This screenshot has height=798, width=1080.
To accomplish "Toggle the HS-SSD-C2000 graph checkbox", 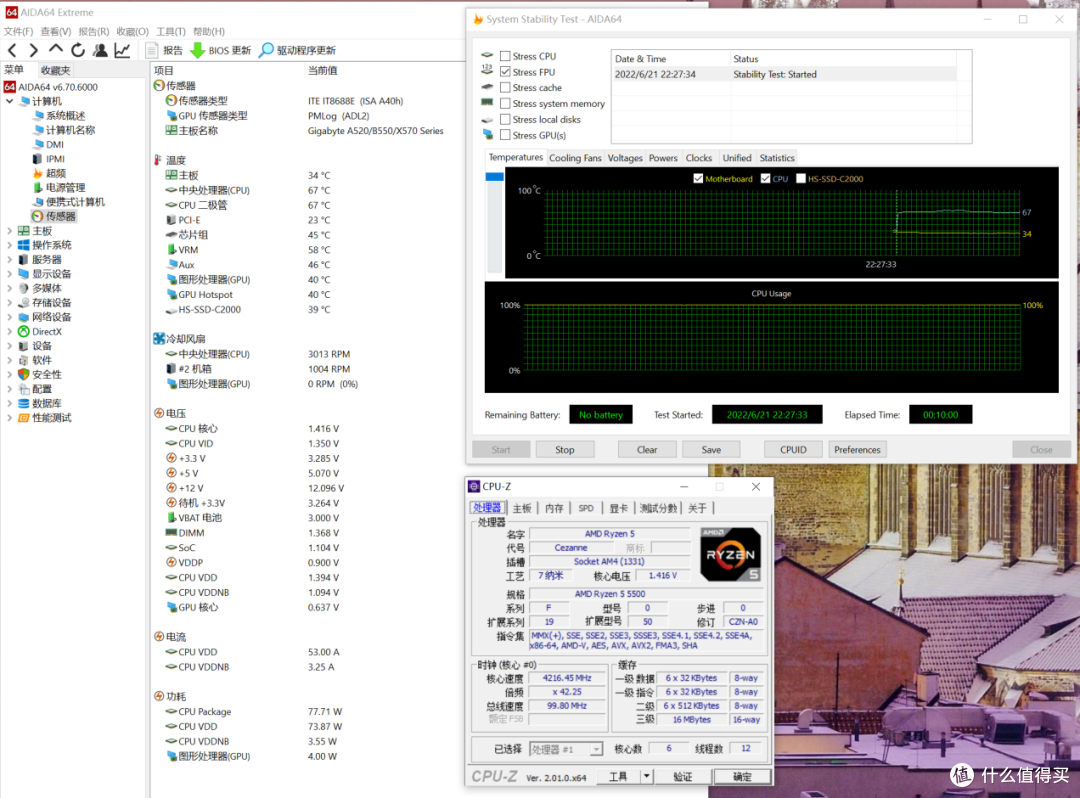I will coord(800,178).
